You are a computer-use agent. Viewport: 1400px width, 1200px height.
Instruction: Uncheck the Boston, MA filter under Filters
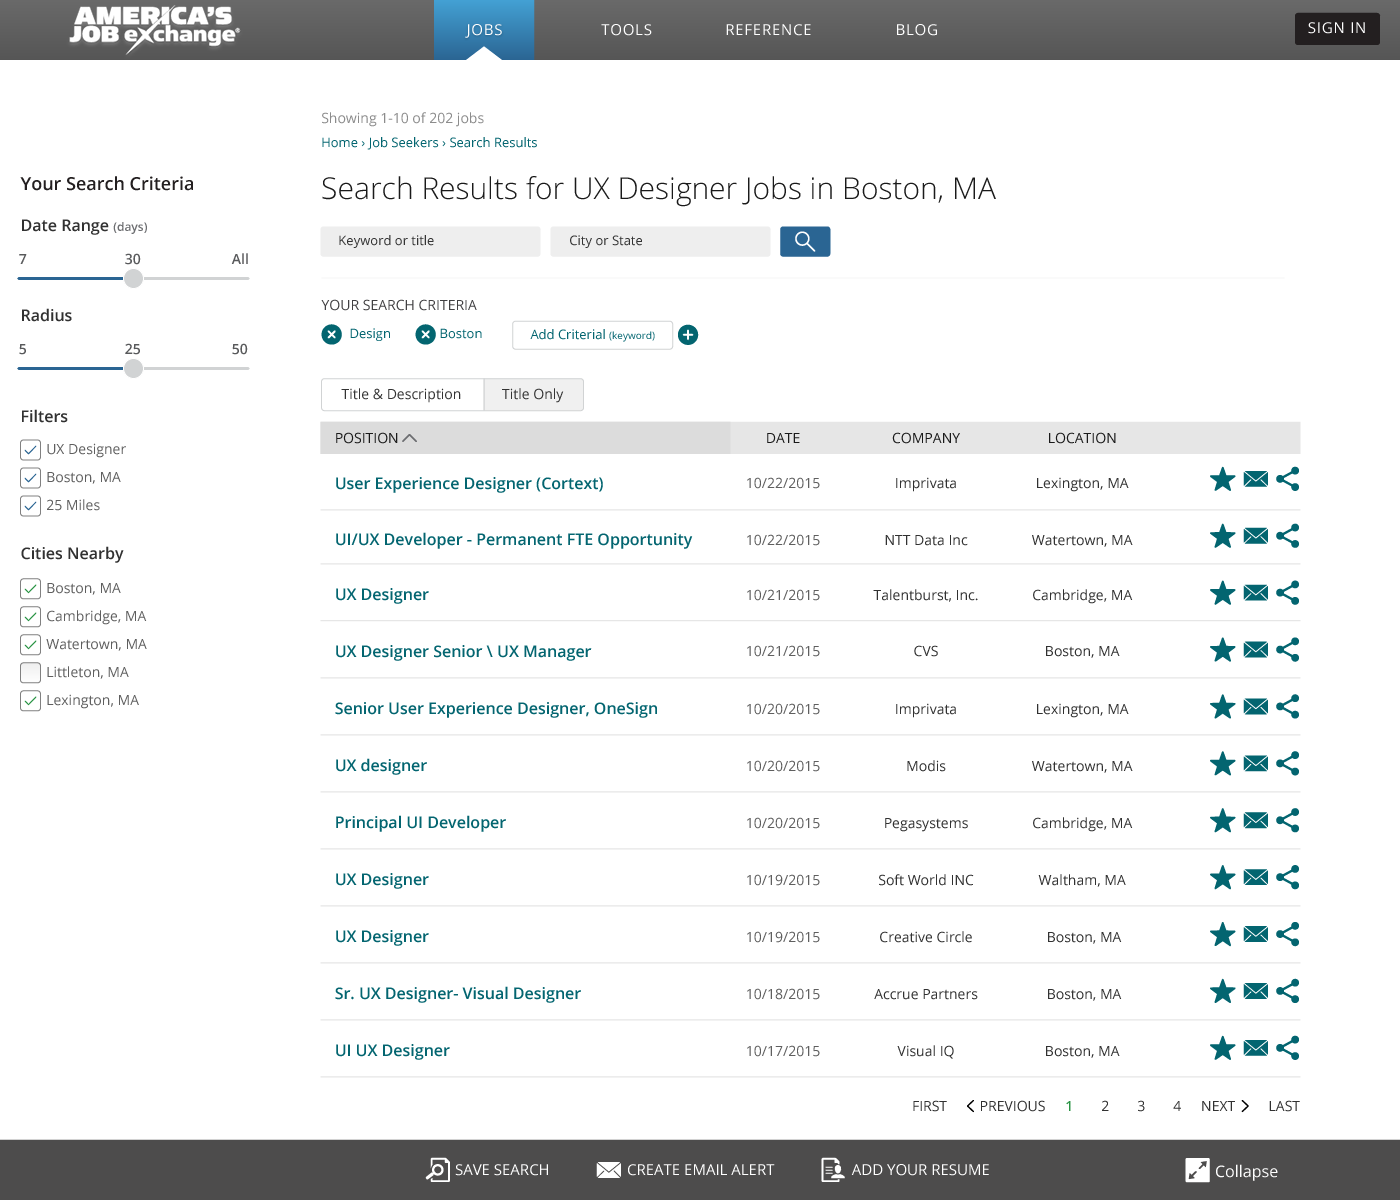31,478
